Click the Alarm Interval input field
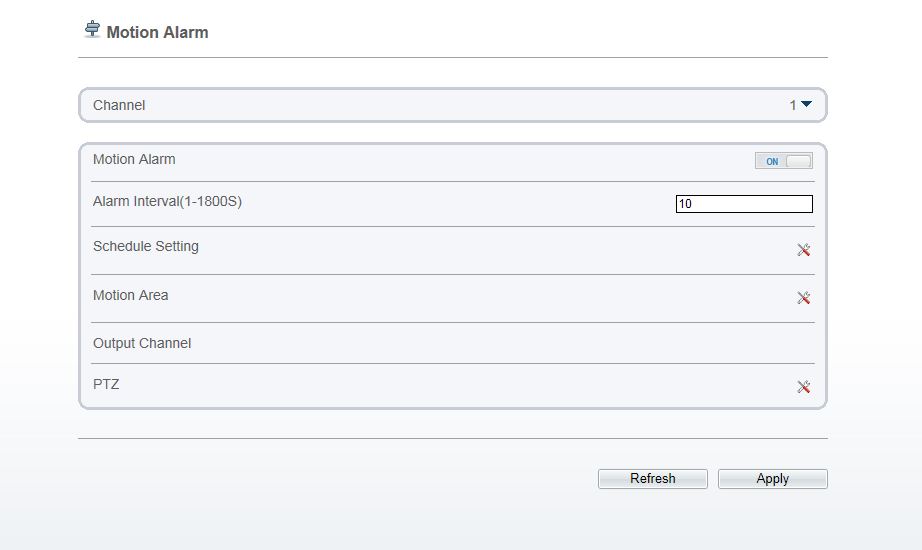Image resolution: width=922 pixels, height=550 pixels. tap(744, 204)
